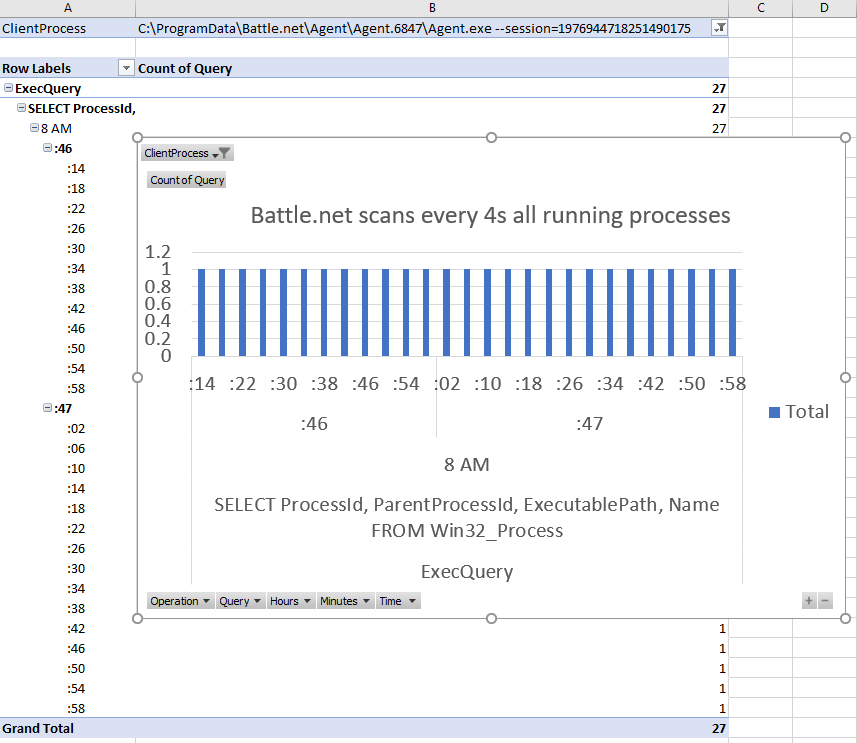Select column C header
Image resolution: width=857 pixels, height=743 pixels.
click(x=760, y=8)
